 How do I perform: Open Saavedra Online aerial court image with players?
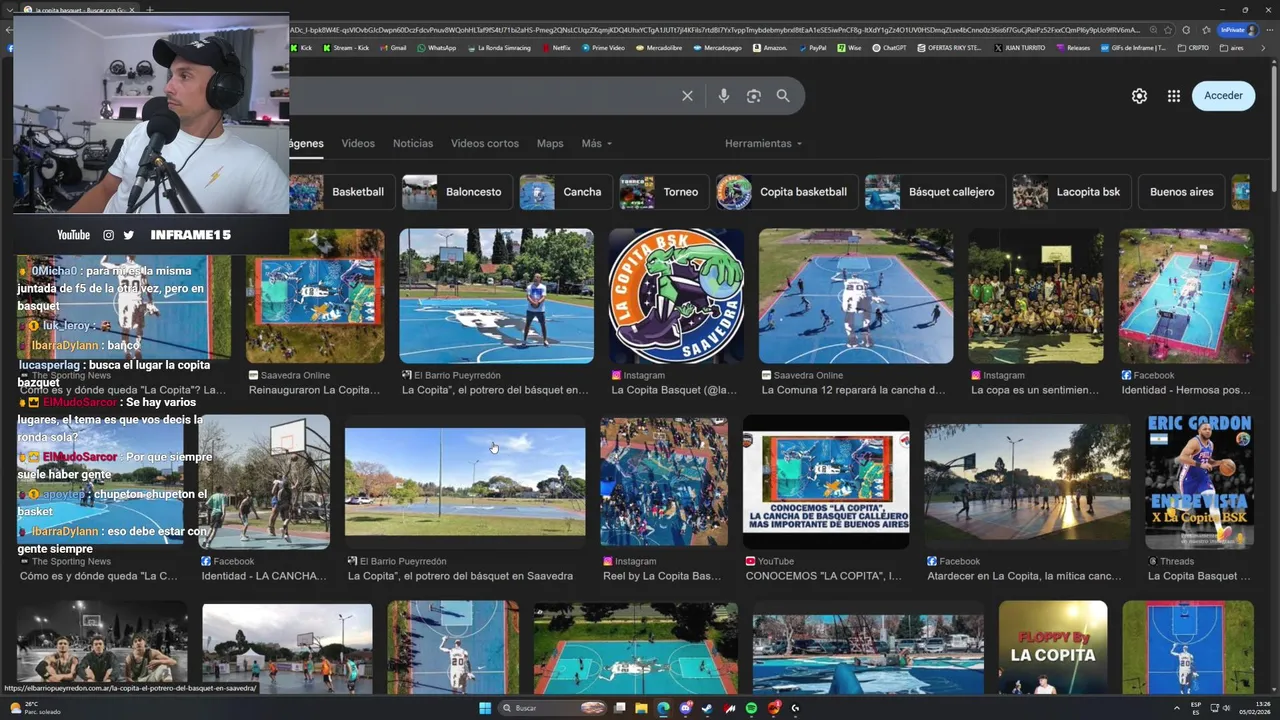coord(856,296)
